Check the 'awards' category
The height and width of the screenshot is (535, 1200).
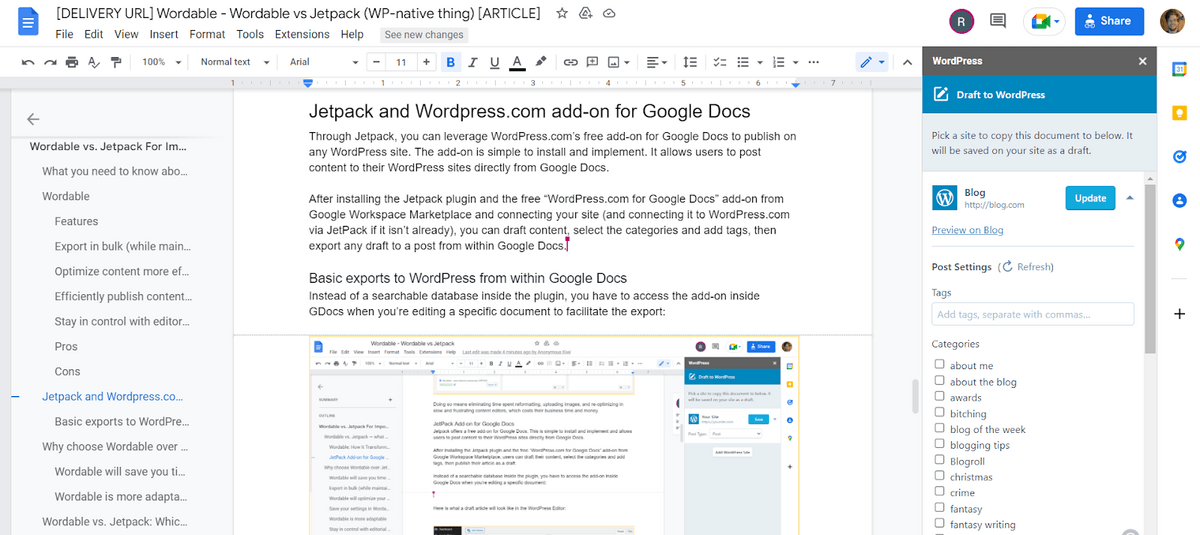pos(939,397)
